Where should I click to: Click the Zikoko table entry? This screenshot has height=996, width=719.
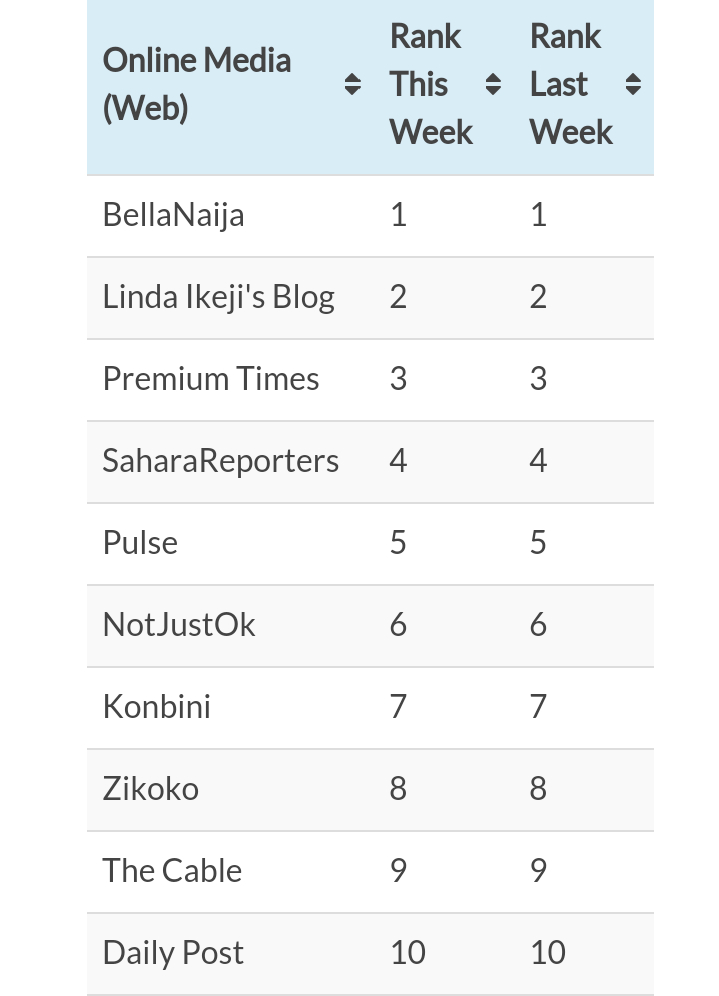pyautogui.click(x=151, y=788)
